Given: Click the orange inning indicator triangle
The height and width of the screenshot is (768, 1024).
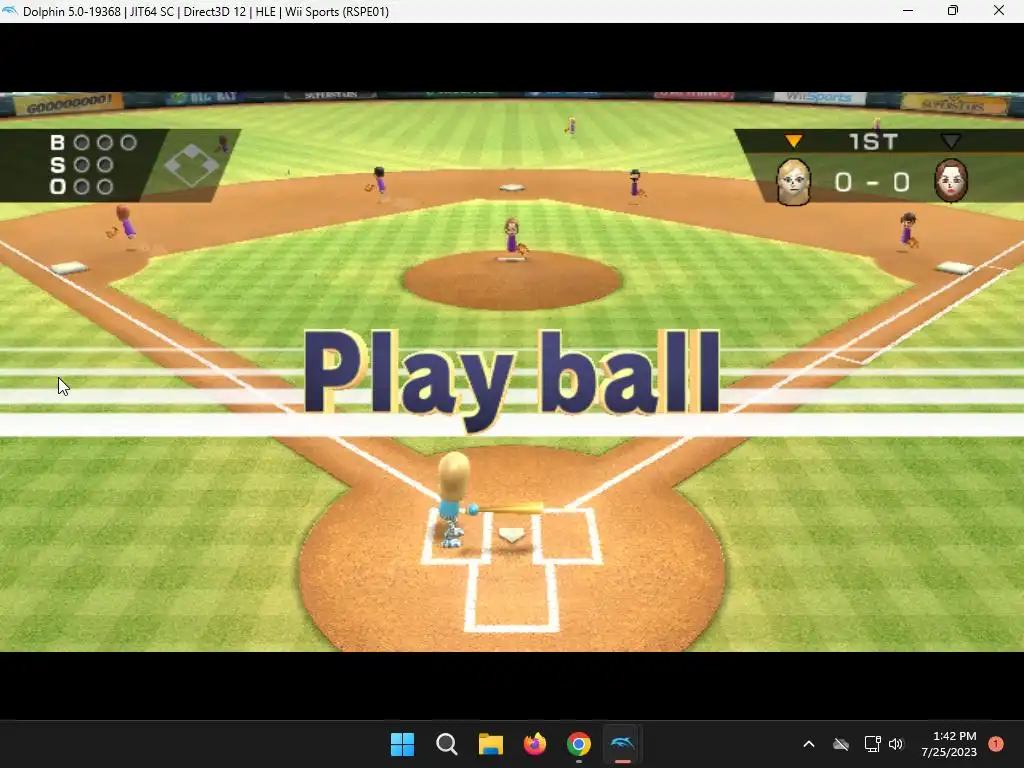Looking at the screenshot, I should (793, 141).
